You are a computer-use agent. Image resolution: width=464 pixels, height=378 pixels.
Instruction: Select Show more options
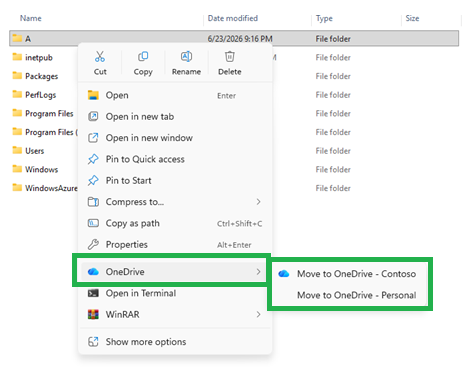coord(175,342)
